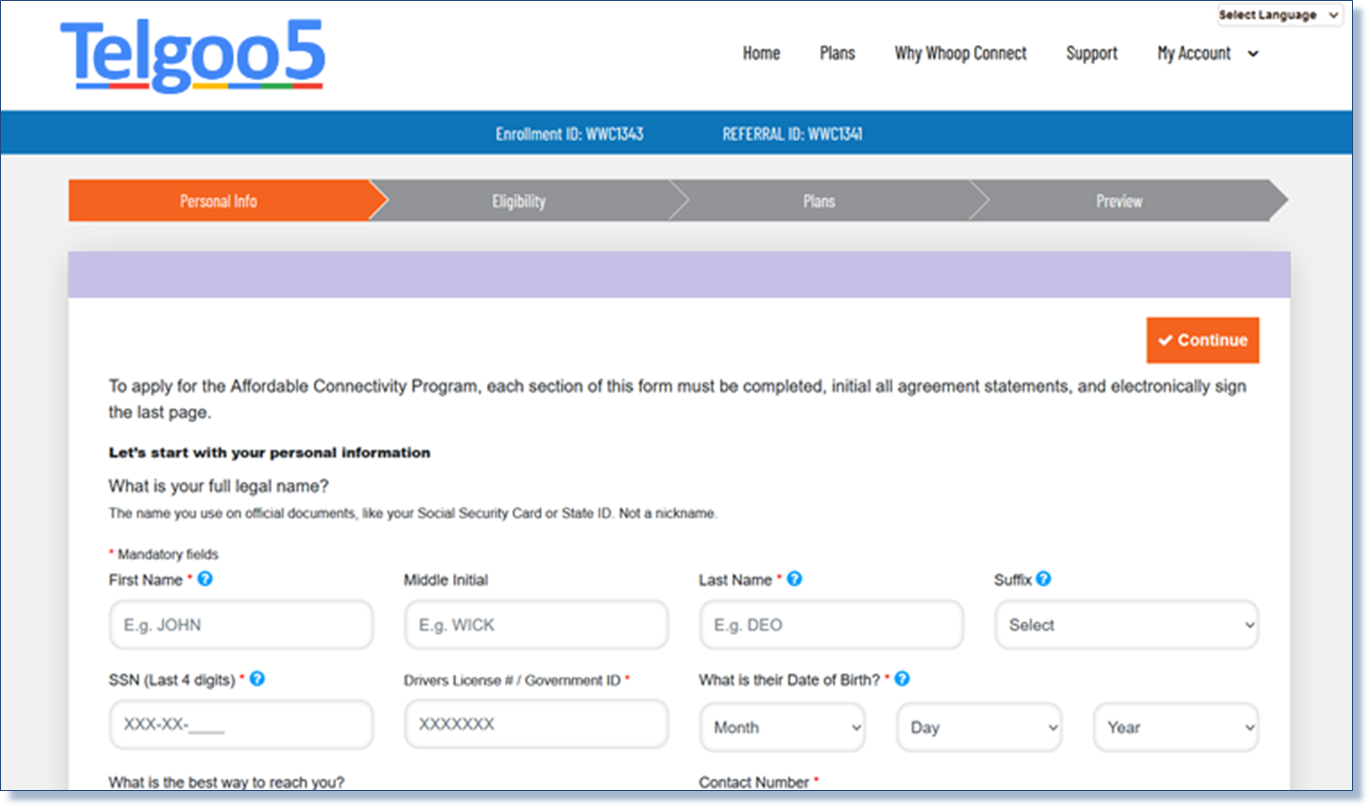The height and width of the screenshot is (809, 1371).
Task: Open the Support page
Action: (1091, 53)
